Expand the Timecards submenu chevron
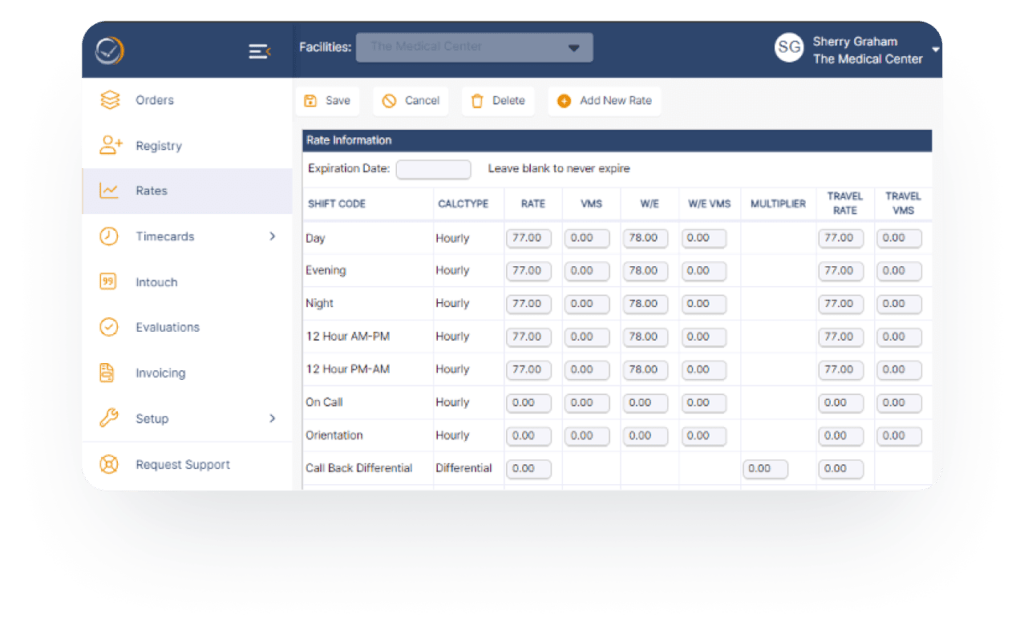1024x634 pixels. (x=272, y=237)
